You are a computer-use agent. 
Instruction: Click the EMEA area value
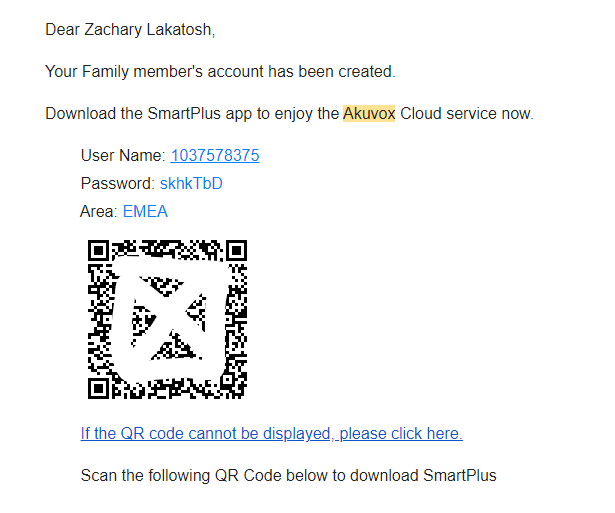click(x=145, y=211)
